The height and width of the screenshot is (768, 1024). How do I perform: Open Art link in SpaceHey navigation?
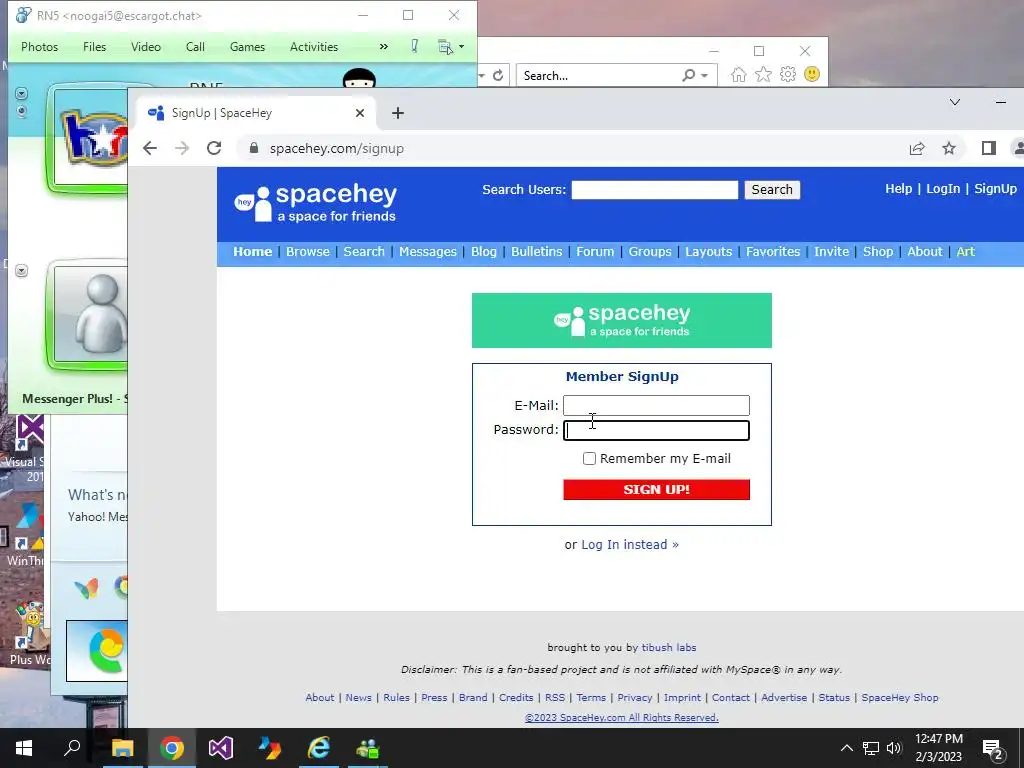tap(965, 251)
